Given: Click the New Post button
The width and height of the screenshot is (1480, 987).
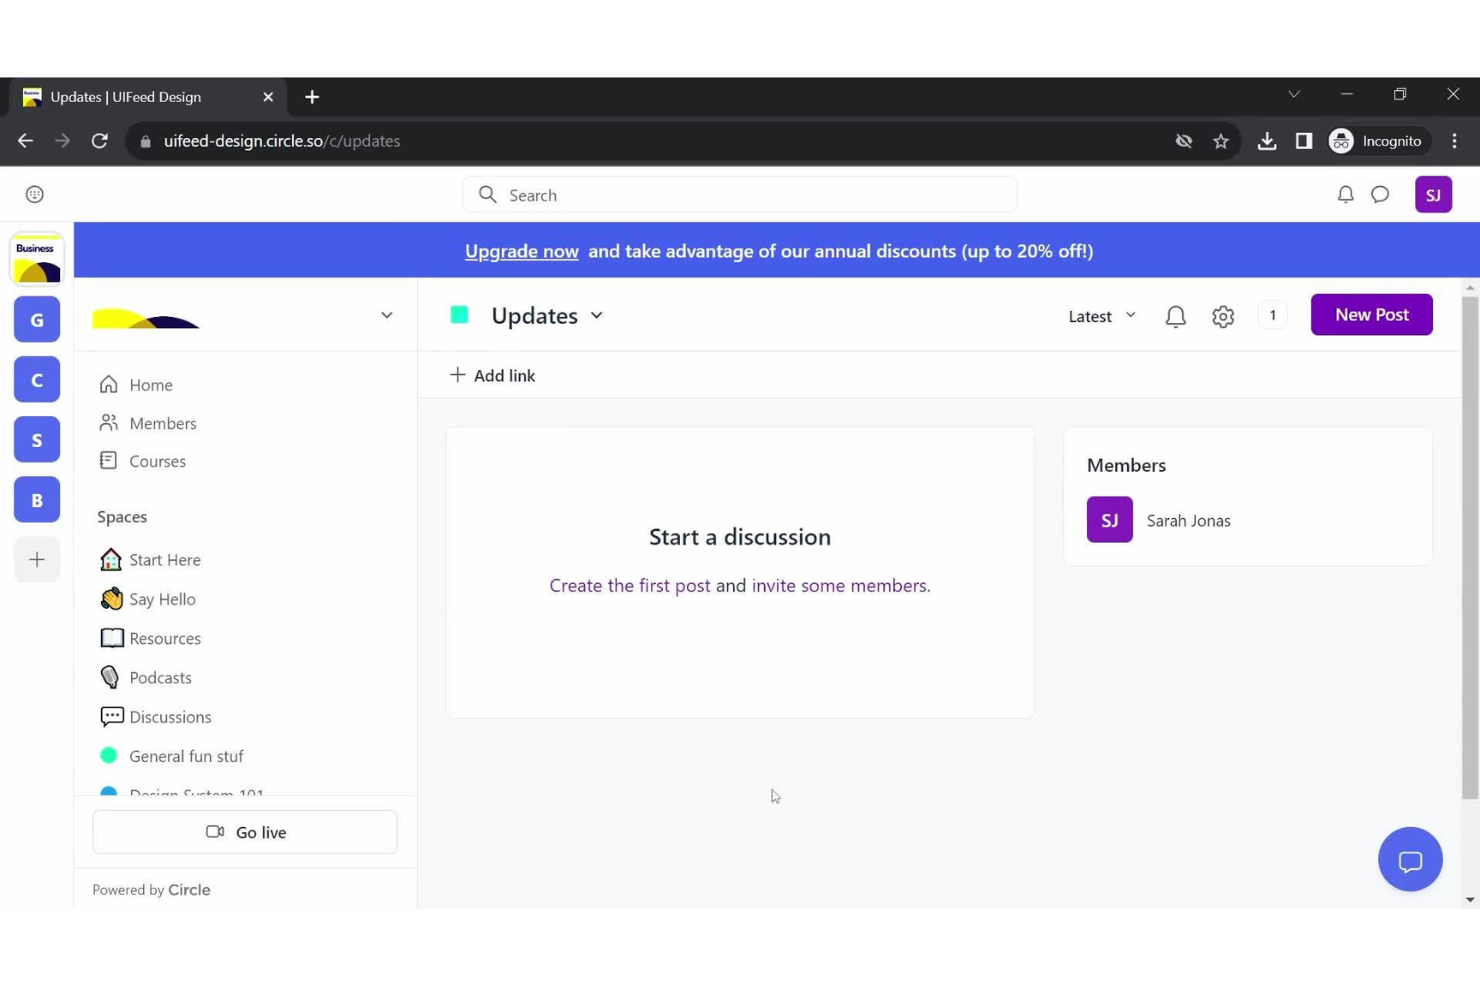Looking at the screenshot, I should coord(1371,314).
